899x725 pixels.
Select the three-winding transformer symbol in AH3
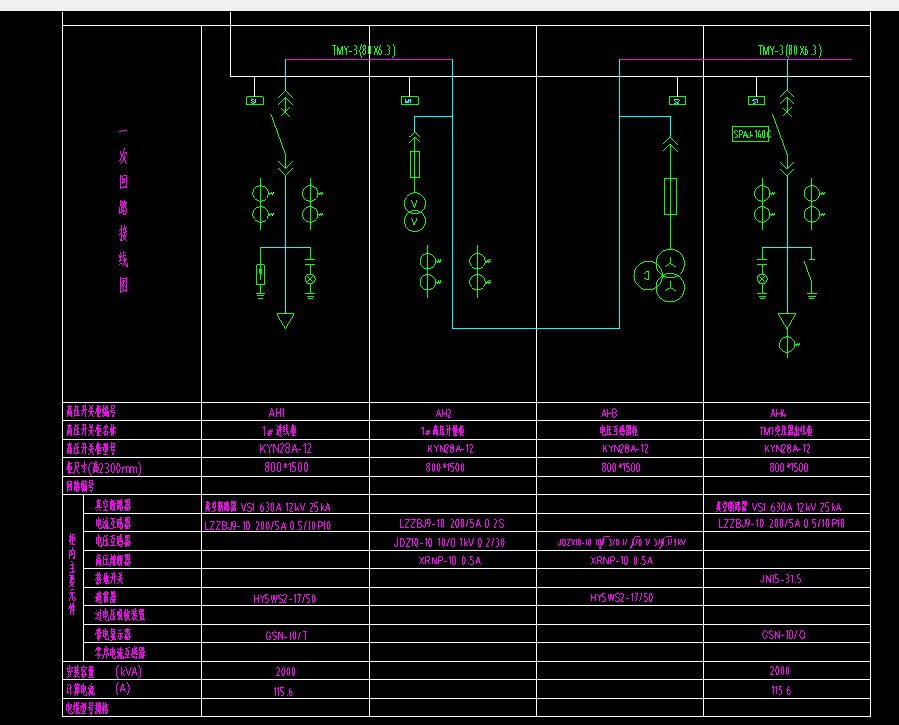(x=659, y=276)
